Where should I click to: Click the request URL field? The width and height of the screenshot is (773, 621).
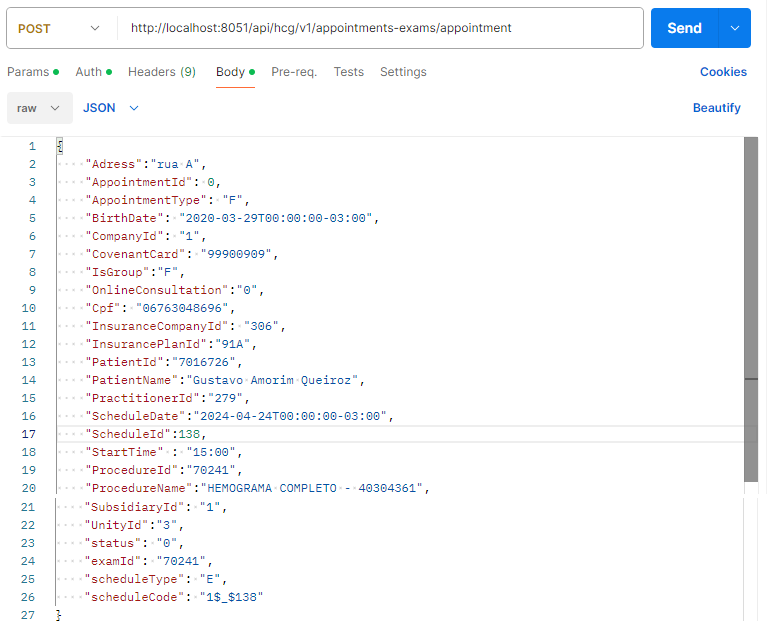pyautogui.click(x=378, y=28)
